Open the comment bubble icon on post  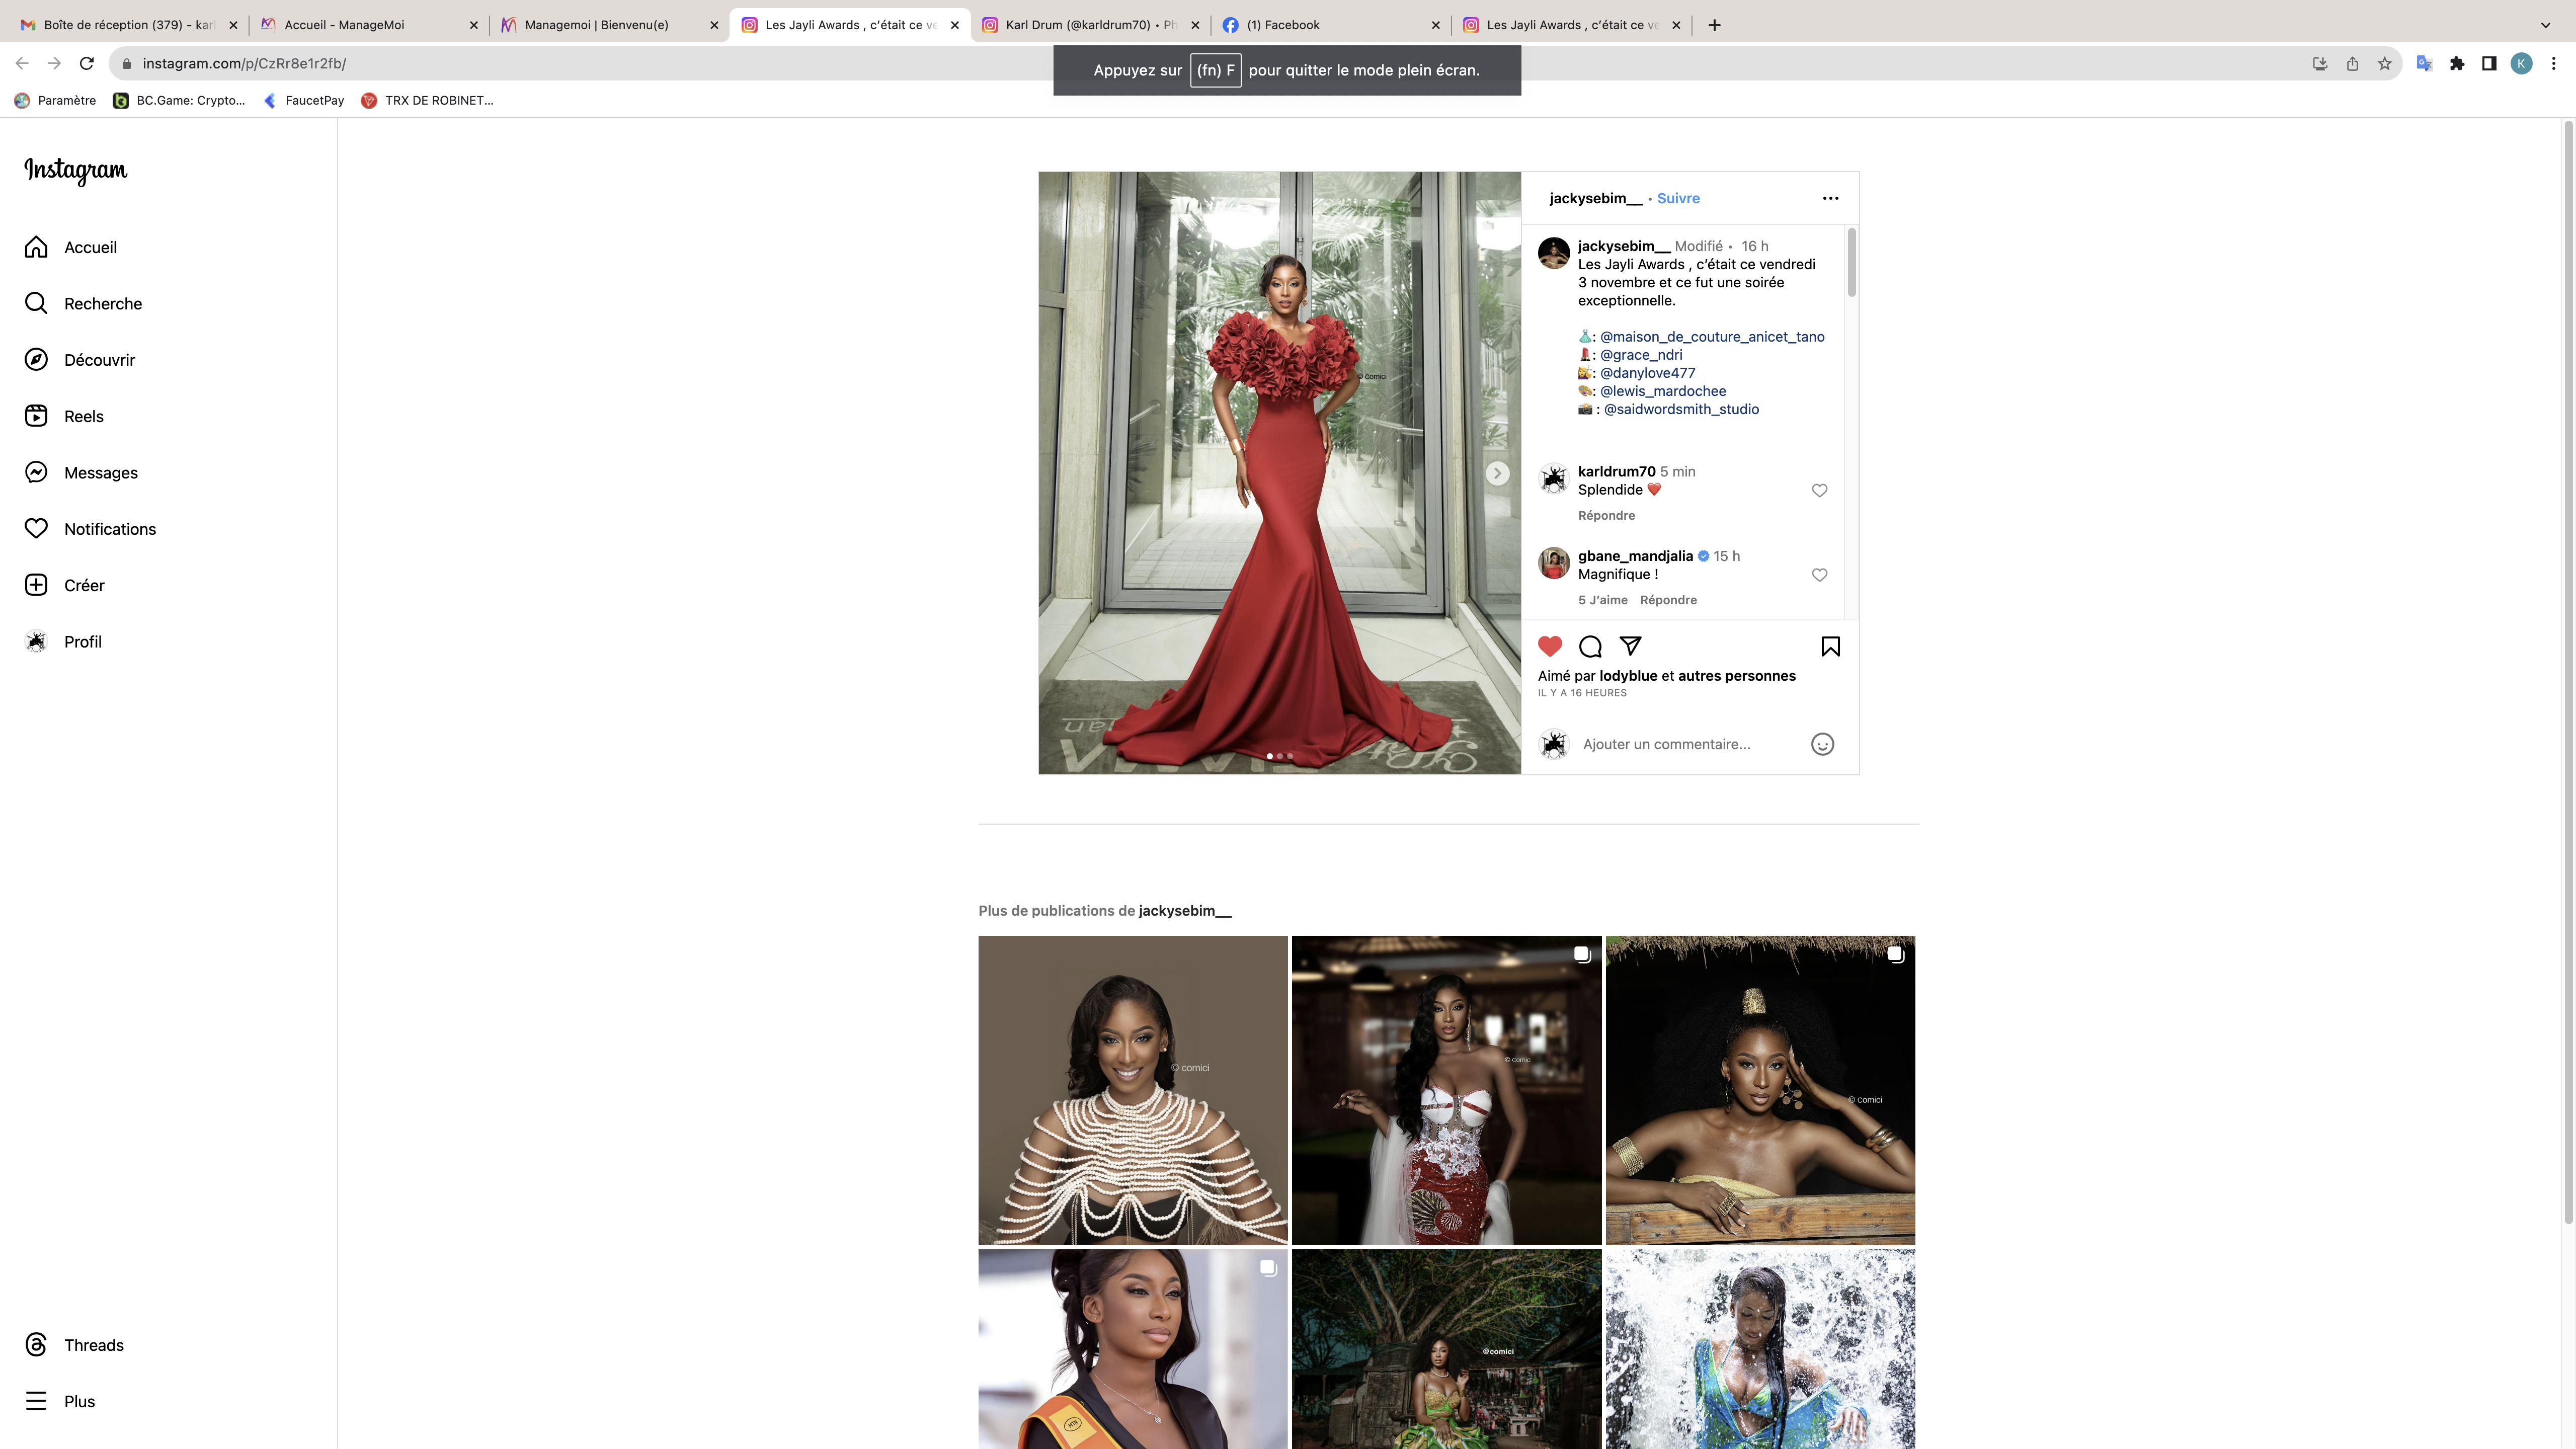point(1590,646)
